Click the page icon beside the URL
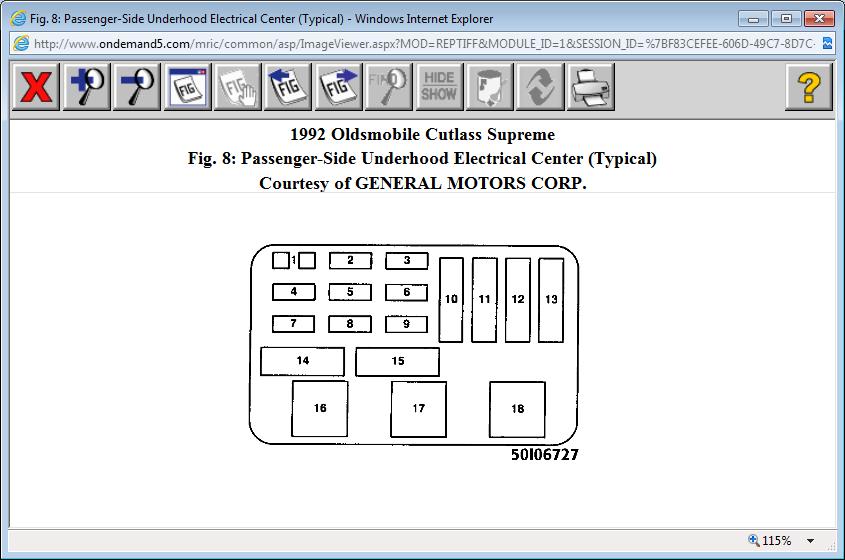The height and width of the screenshot is (560, 845). coord(21,43)
